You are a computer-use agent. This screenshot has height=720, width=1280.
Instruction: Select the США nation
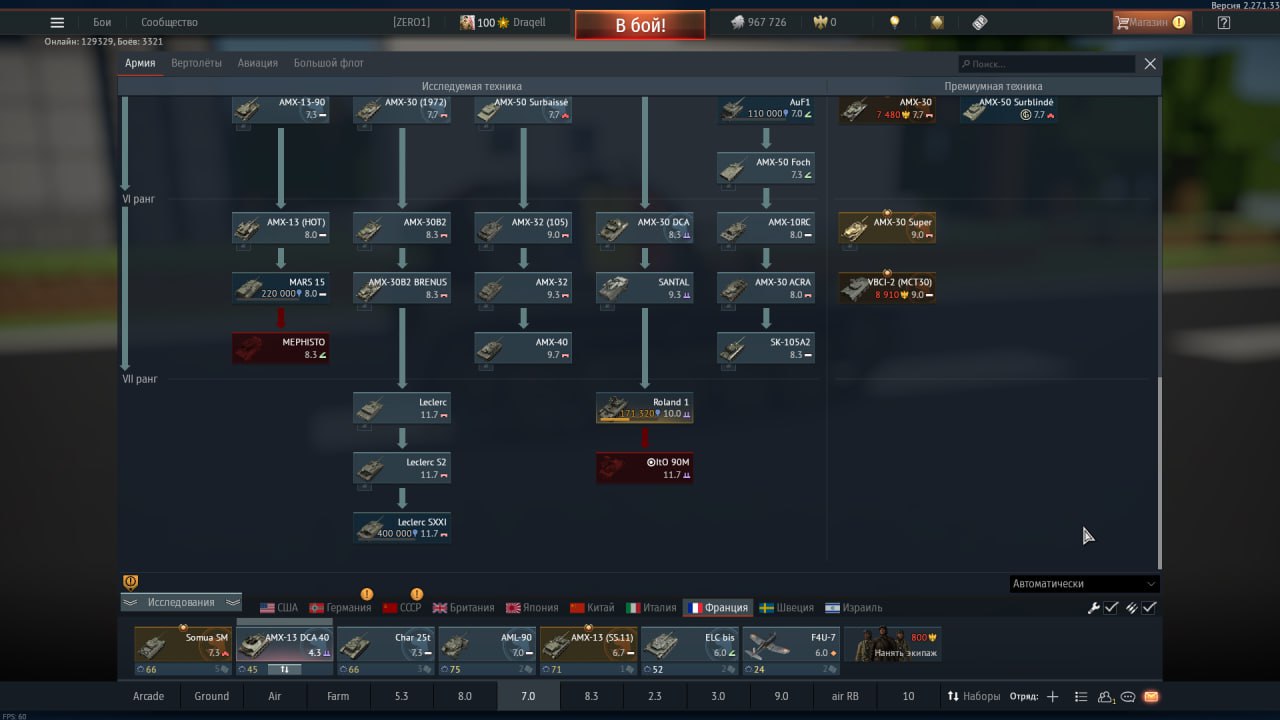point(279,608)
